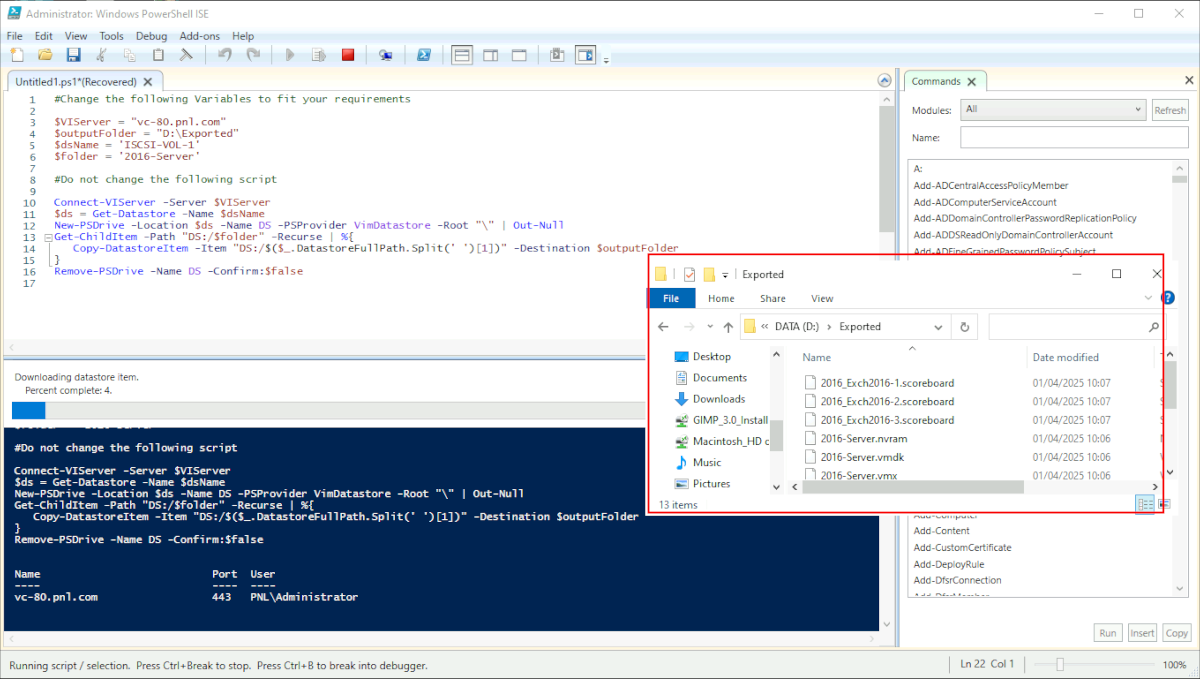This screenshot has width=1200, height=679.
Task: Launch PowerShell.exe from the blue toolbar icon
Action: pyautogui.click(x=424, y=55)
